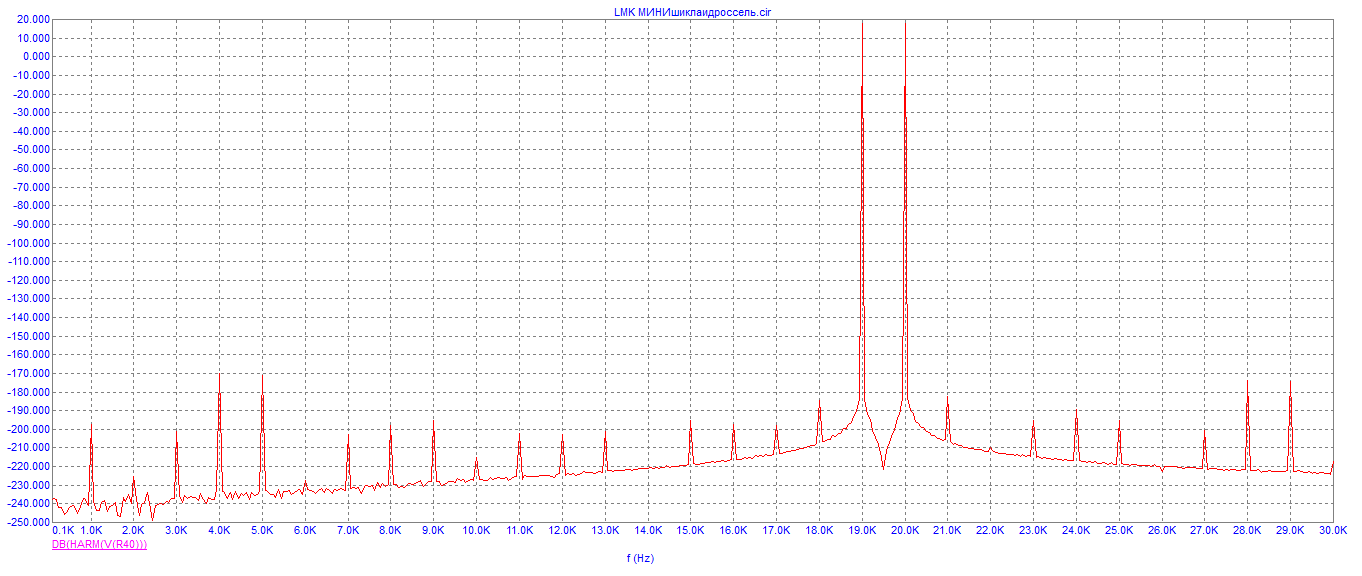Click the 19.0K frequency axis label
Screen dimensions: 1362x576
(862, 530)
